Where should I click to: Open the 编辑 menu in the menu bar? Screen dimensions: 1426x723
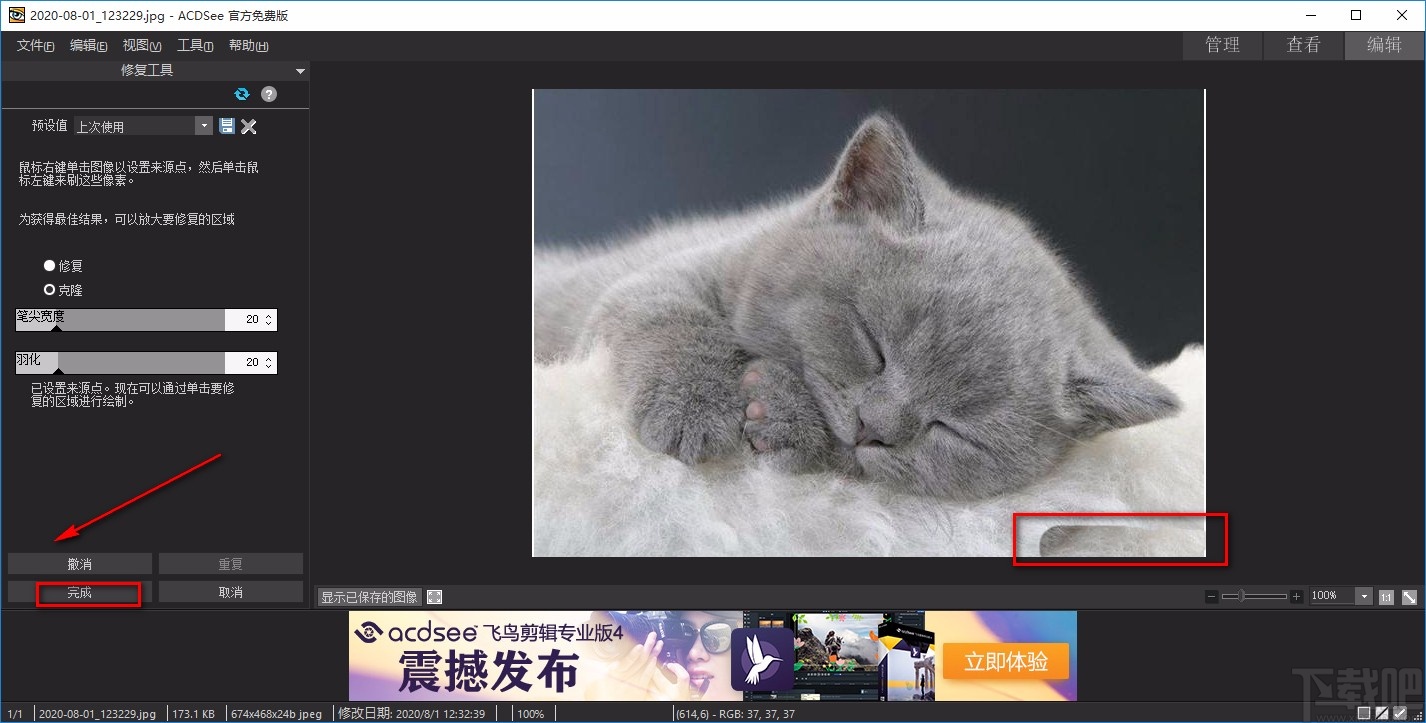[x=89, y=45]
